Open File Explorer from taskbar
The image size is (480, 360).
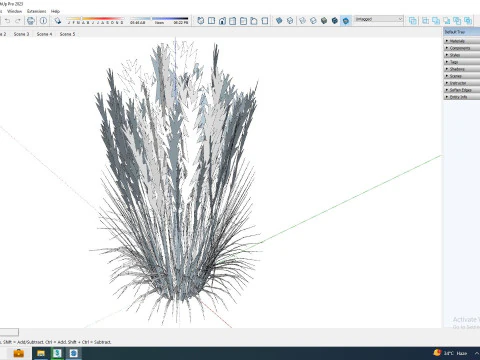pyautogui.click(x=41, y=353)
